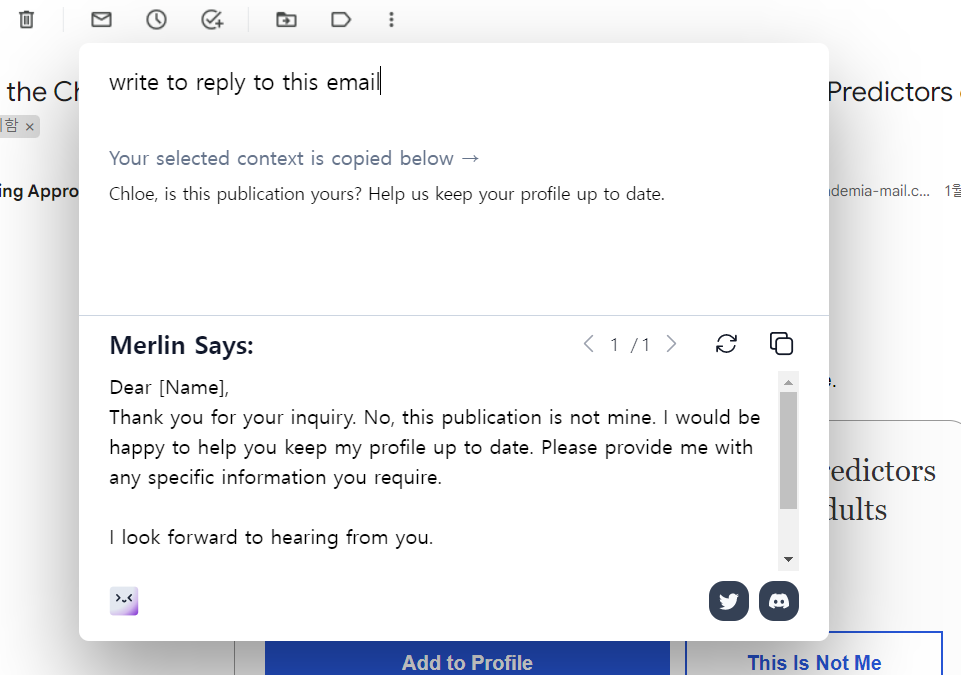Image resolution: width=961 pixels, height=675 pixels.
Task: Open Merlin's Discord link
Action: tap(779, 601)
